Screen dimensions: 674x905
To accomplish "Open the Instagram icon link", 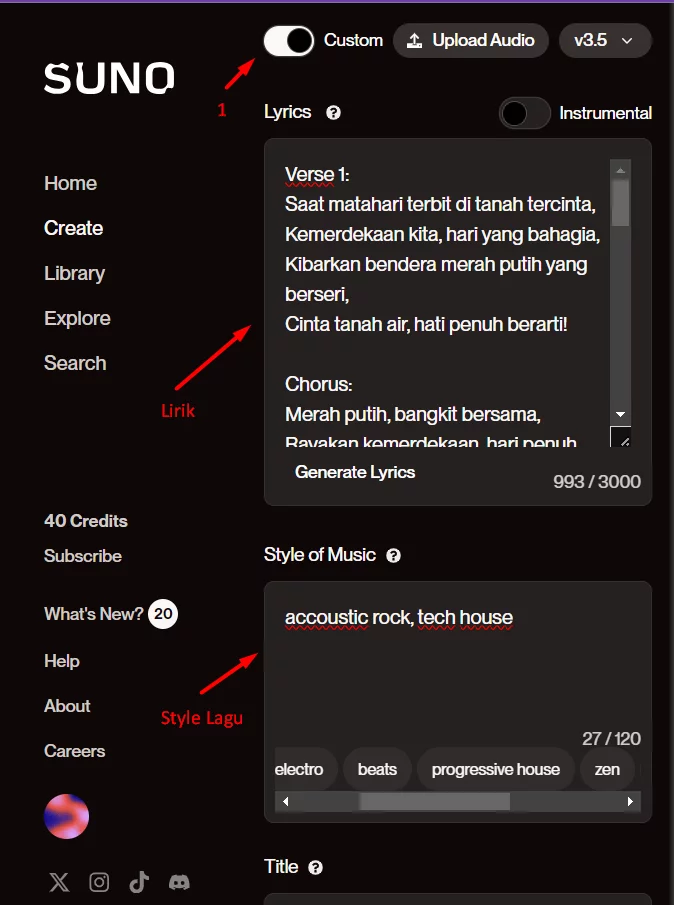I will point(99,882).
